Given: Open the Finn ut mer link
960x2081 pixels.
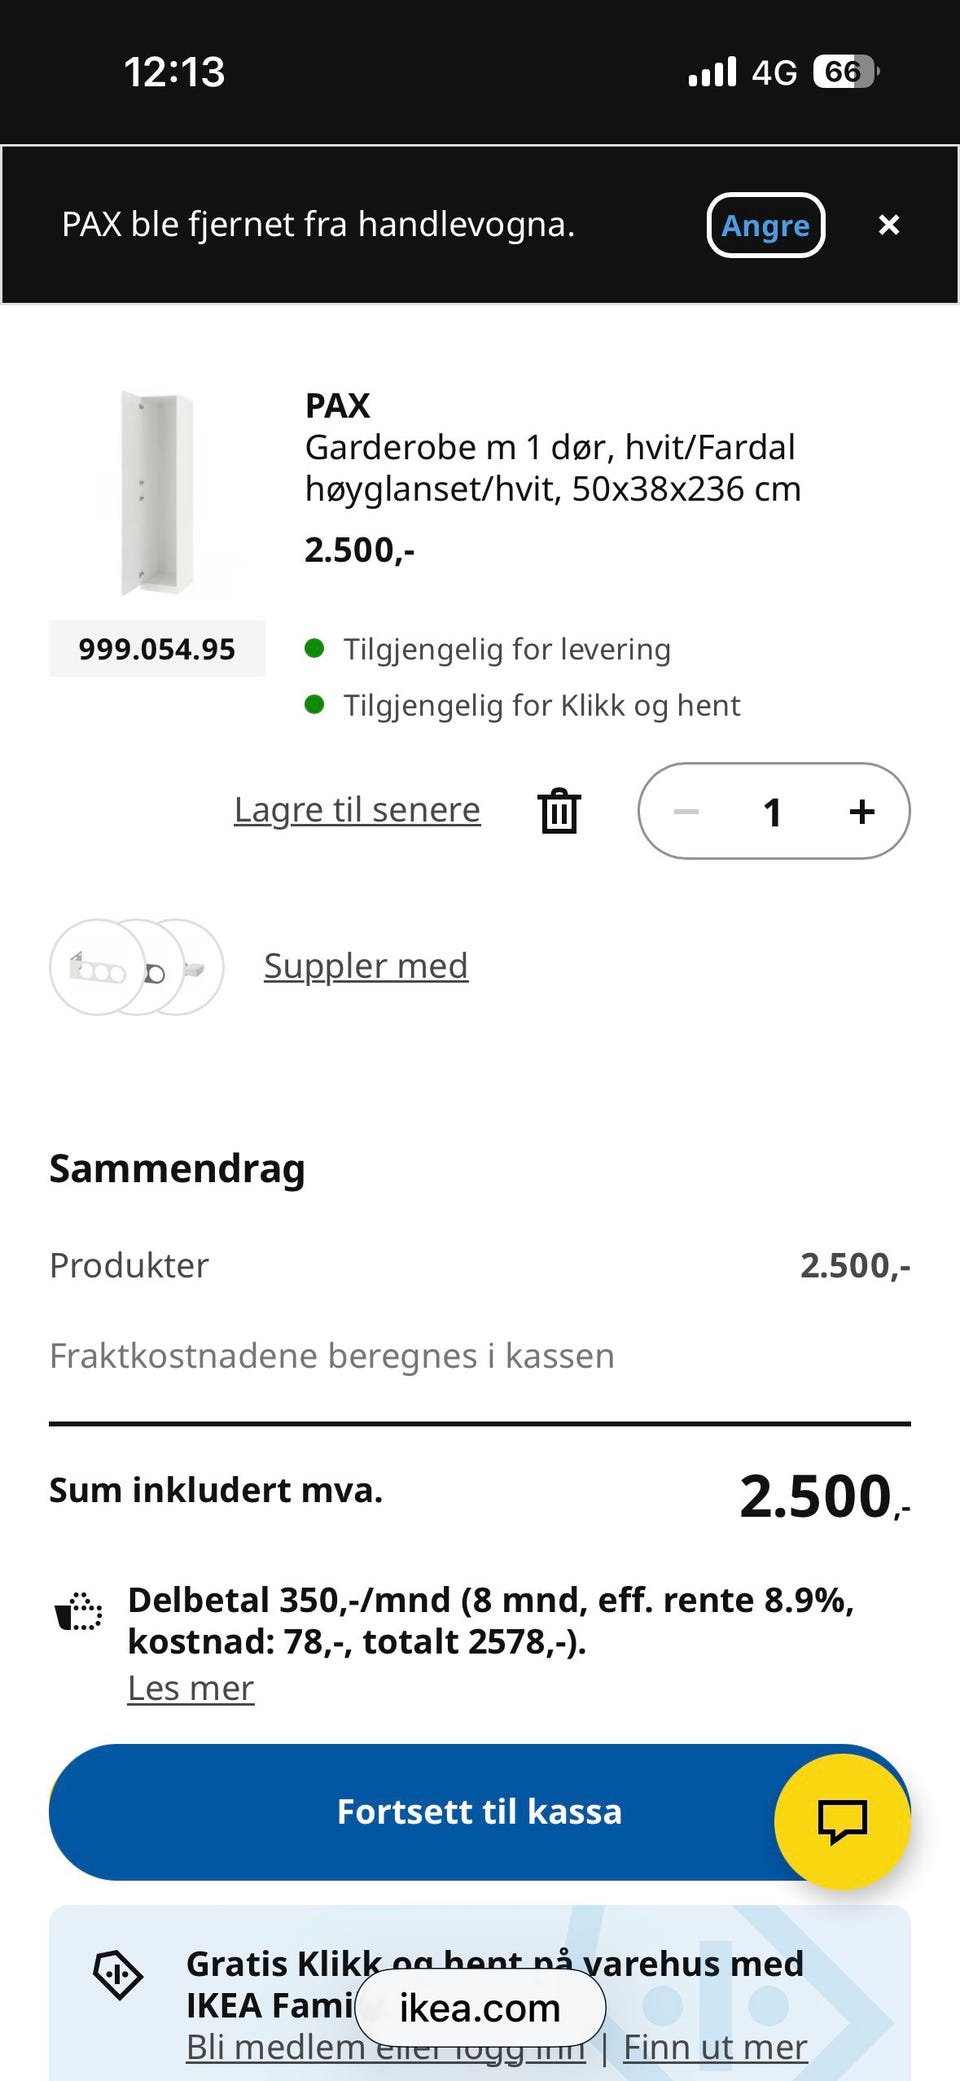Looking at the screenshot, I should pos(715,2047).
